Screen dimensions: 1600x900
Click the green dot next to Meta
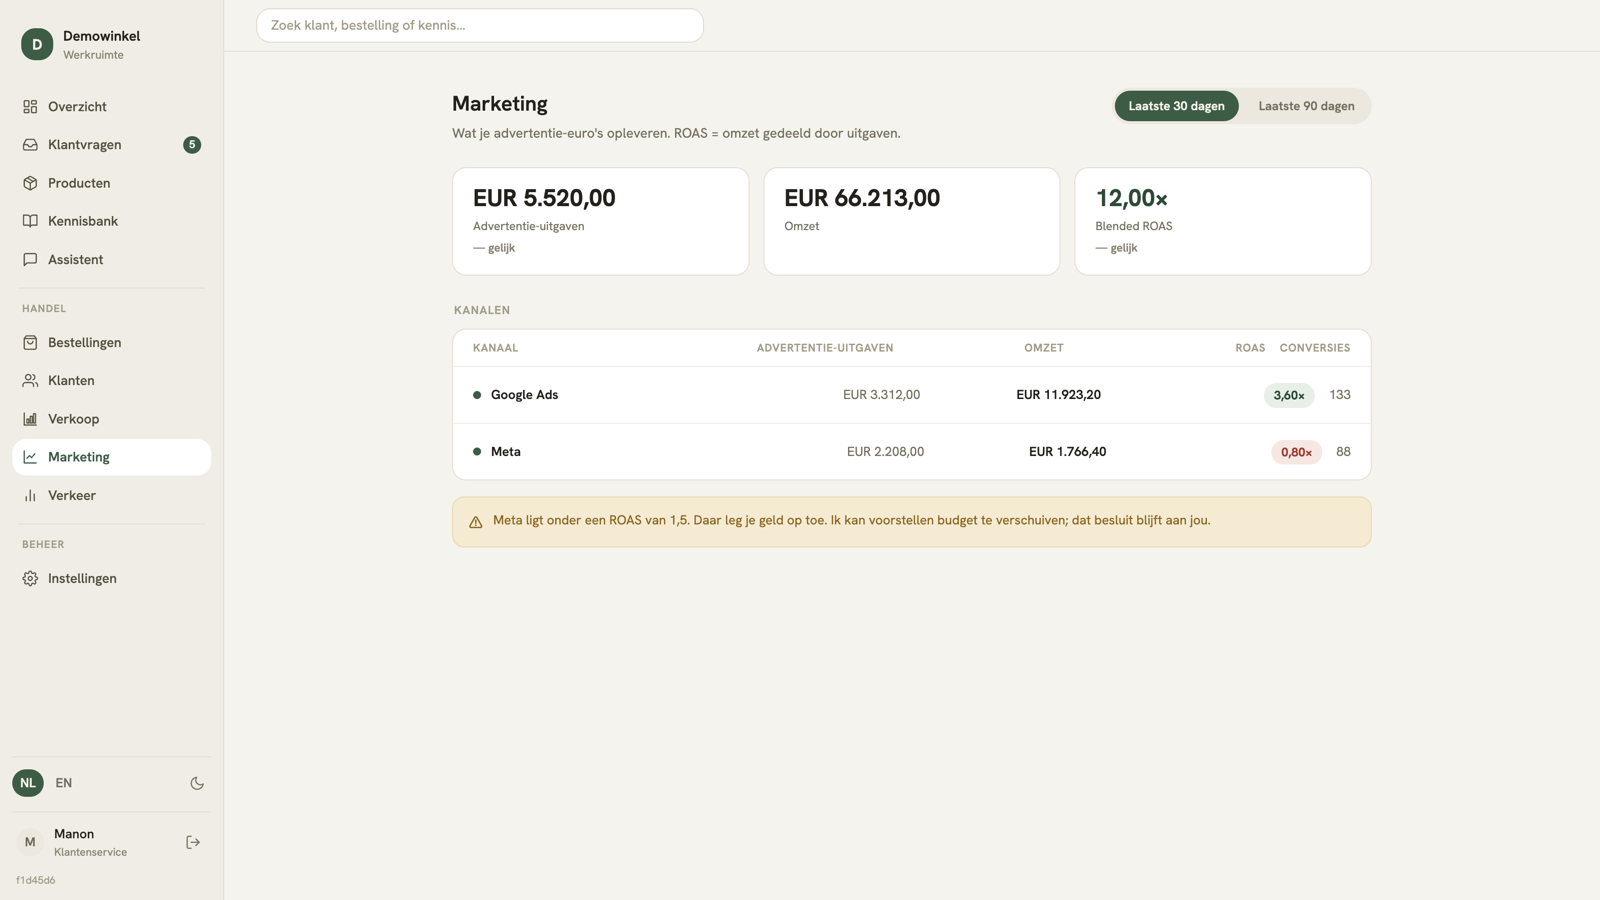pyautogui.click(x=477, y=452)
